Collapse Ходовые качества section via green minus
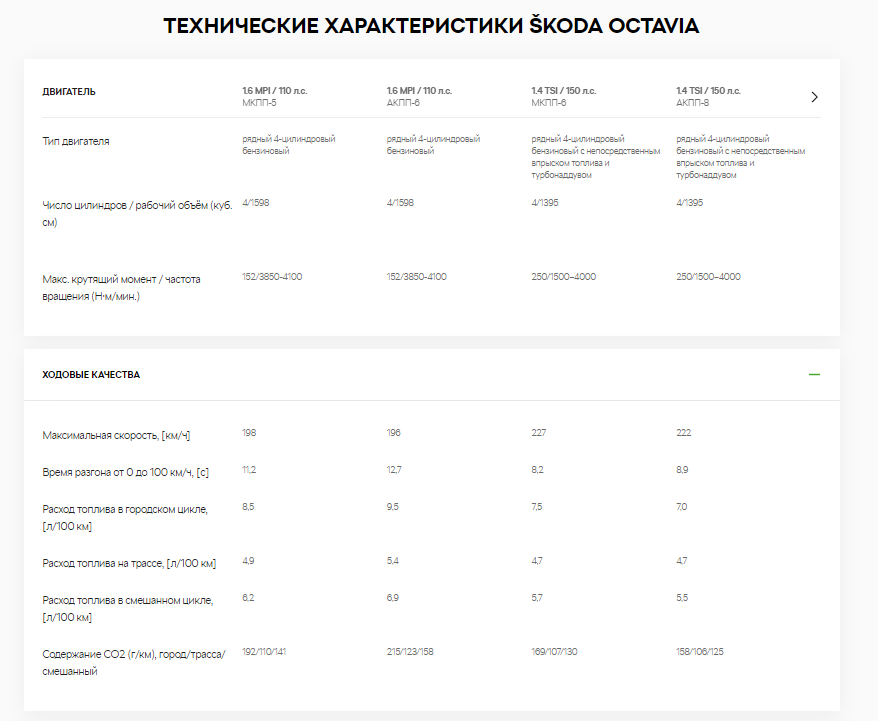878x721 pixels. (814, 374)
